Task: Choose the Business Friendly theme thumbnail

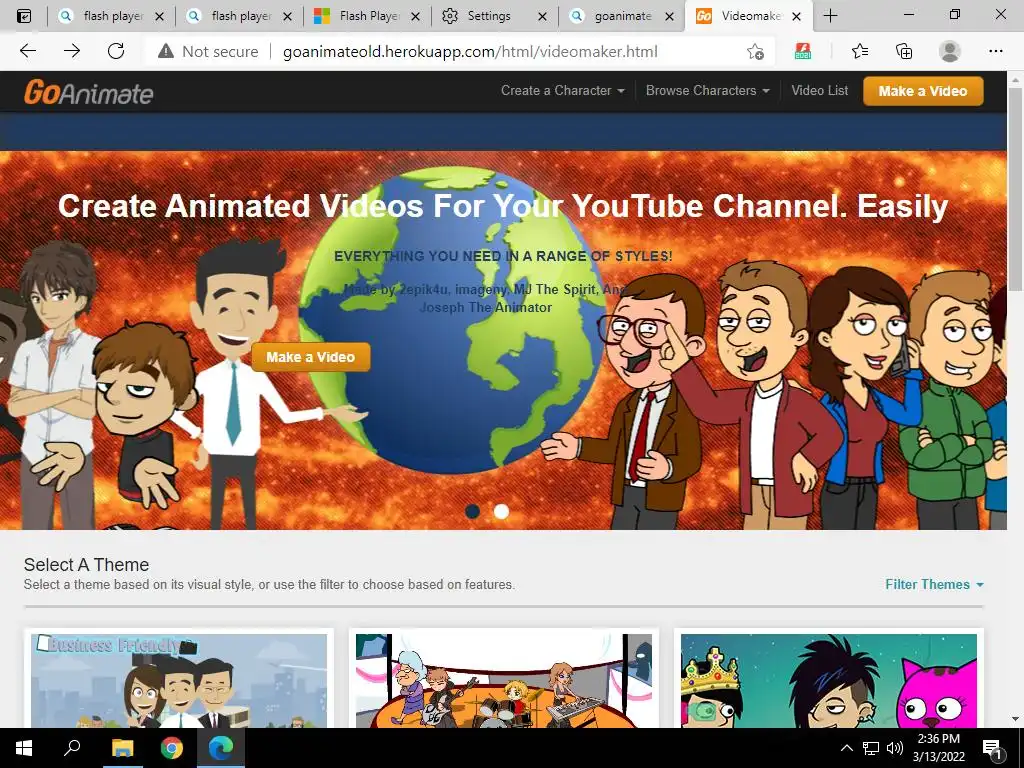Action: point(179,680)
